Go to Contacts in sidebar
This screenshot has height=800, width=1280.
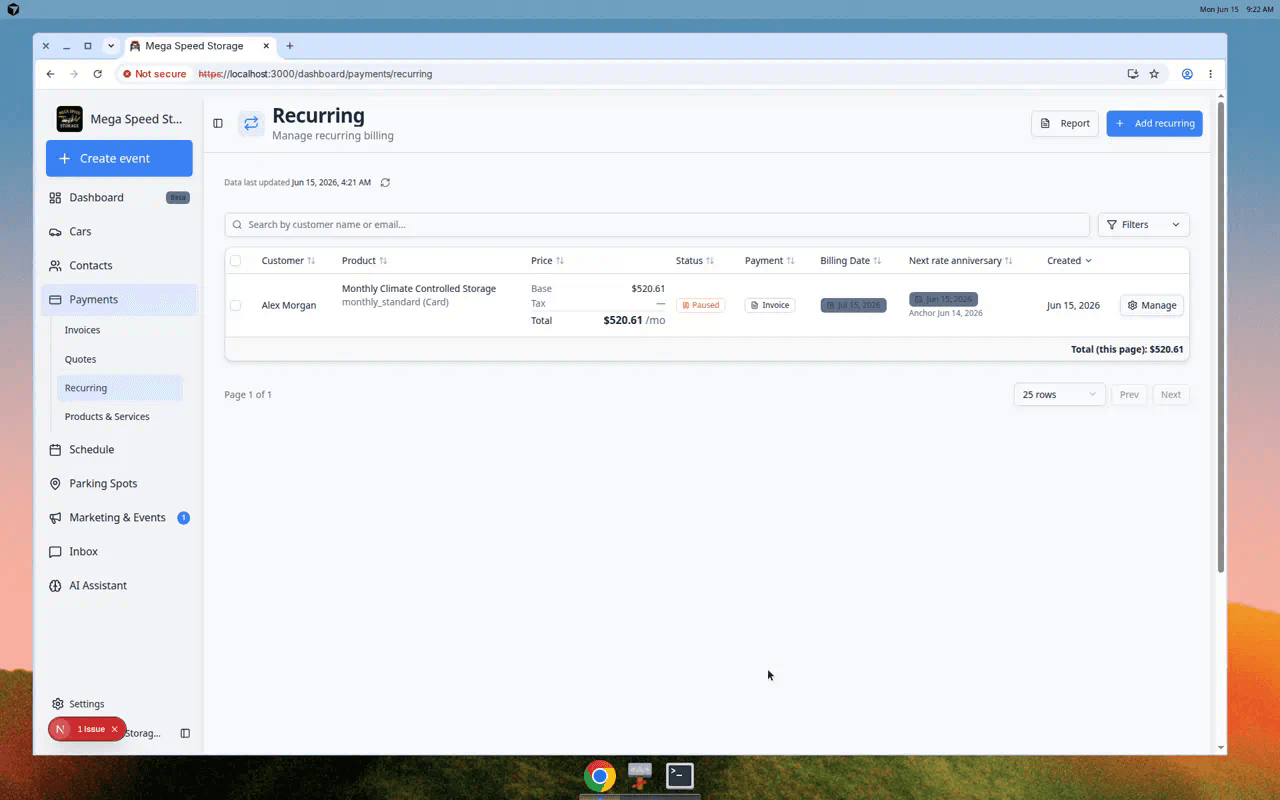click(x=119, y=266)
